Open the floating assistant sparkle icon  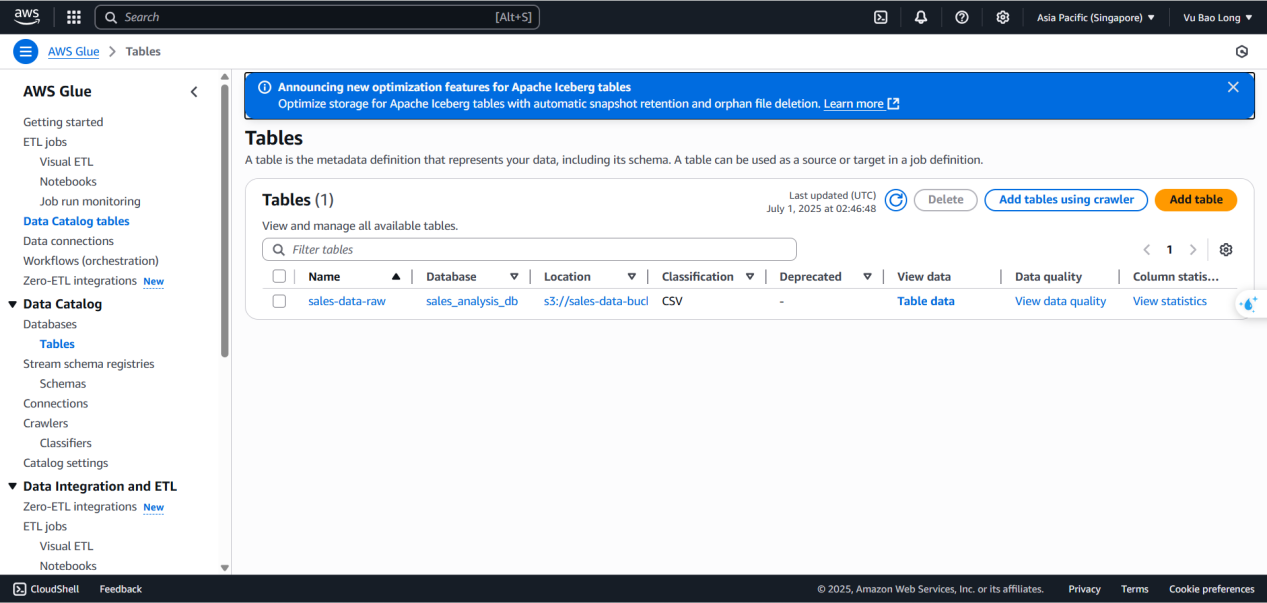click(1249, 304)
